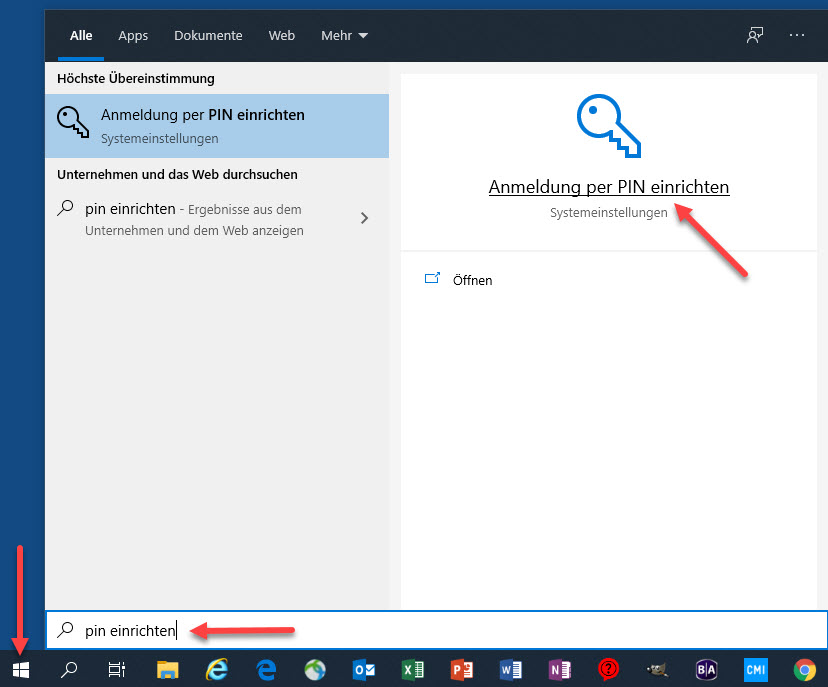This screenshot has width=828, height=687.
Task: Switch to the Web tab
Action: click(x=281, y=35)
